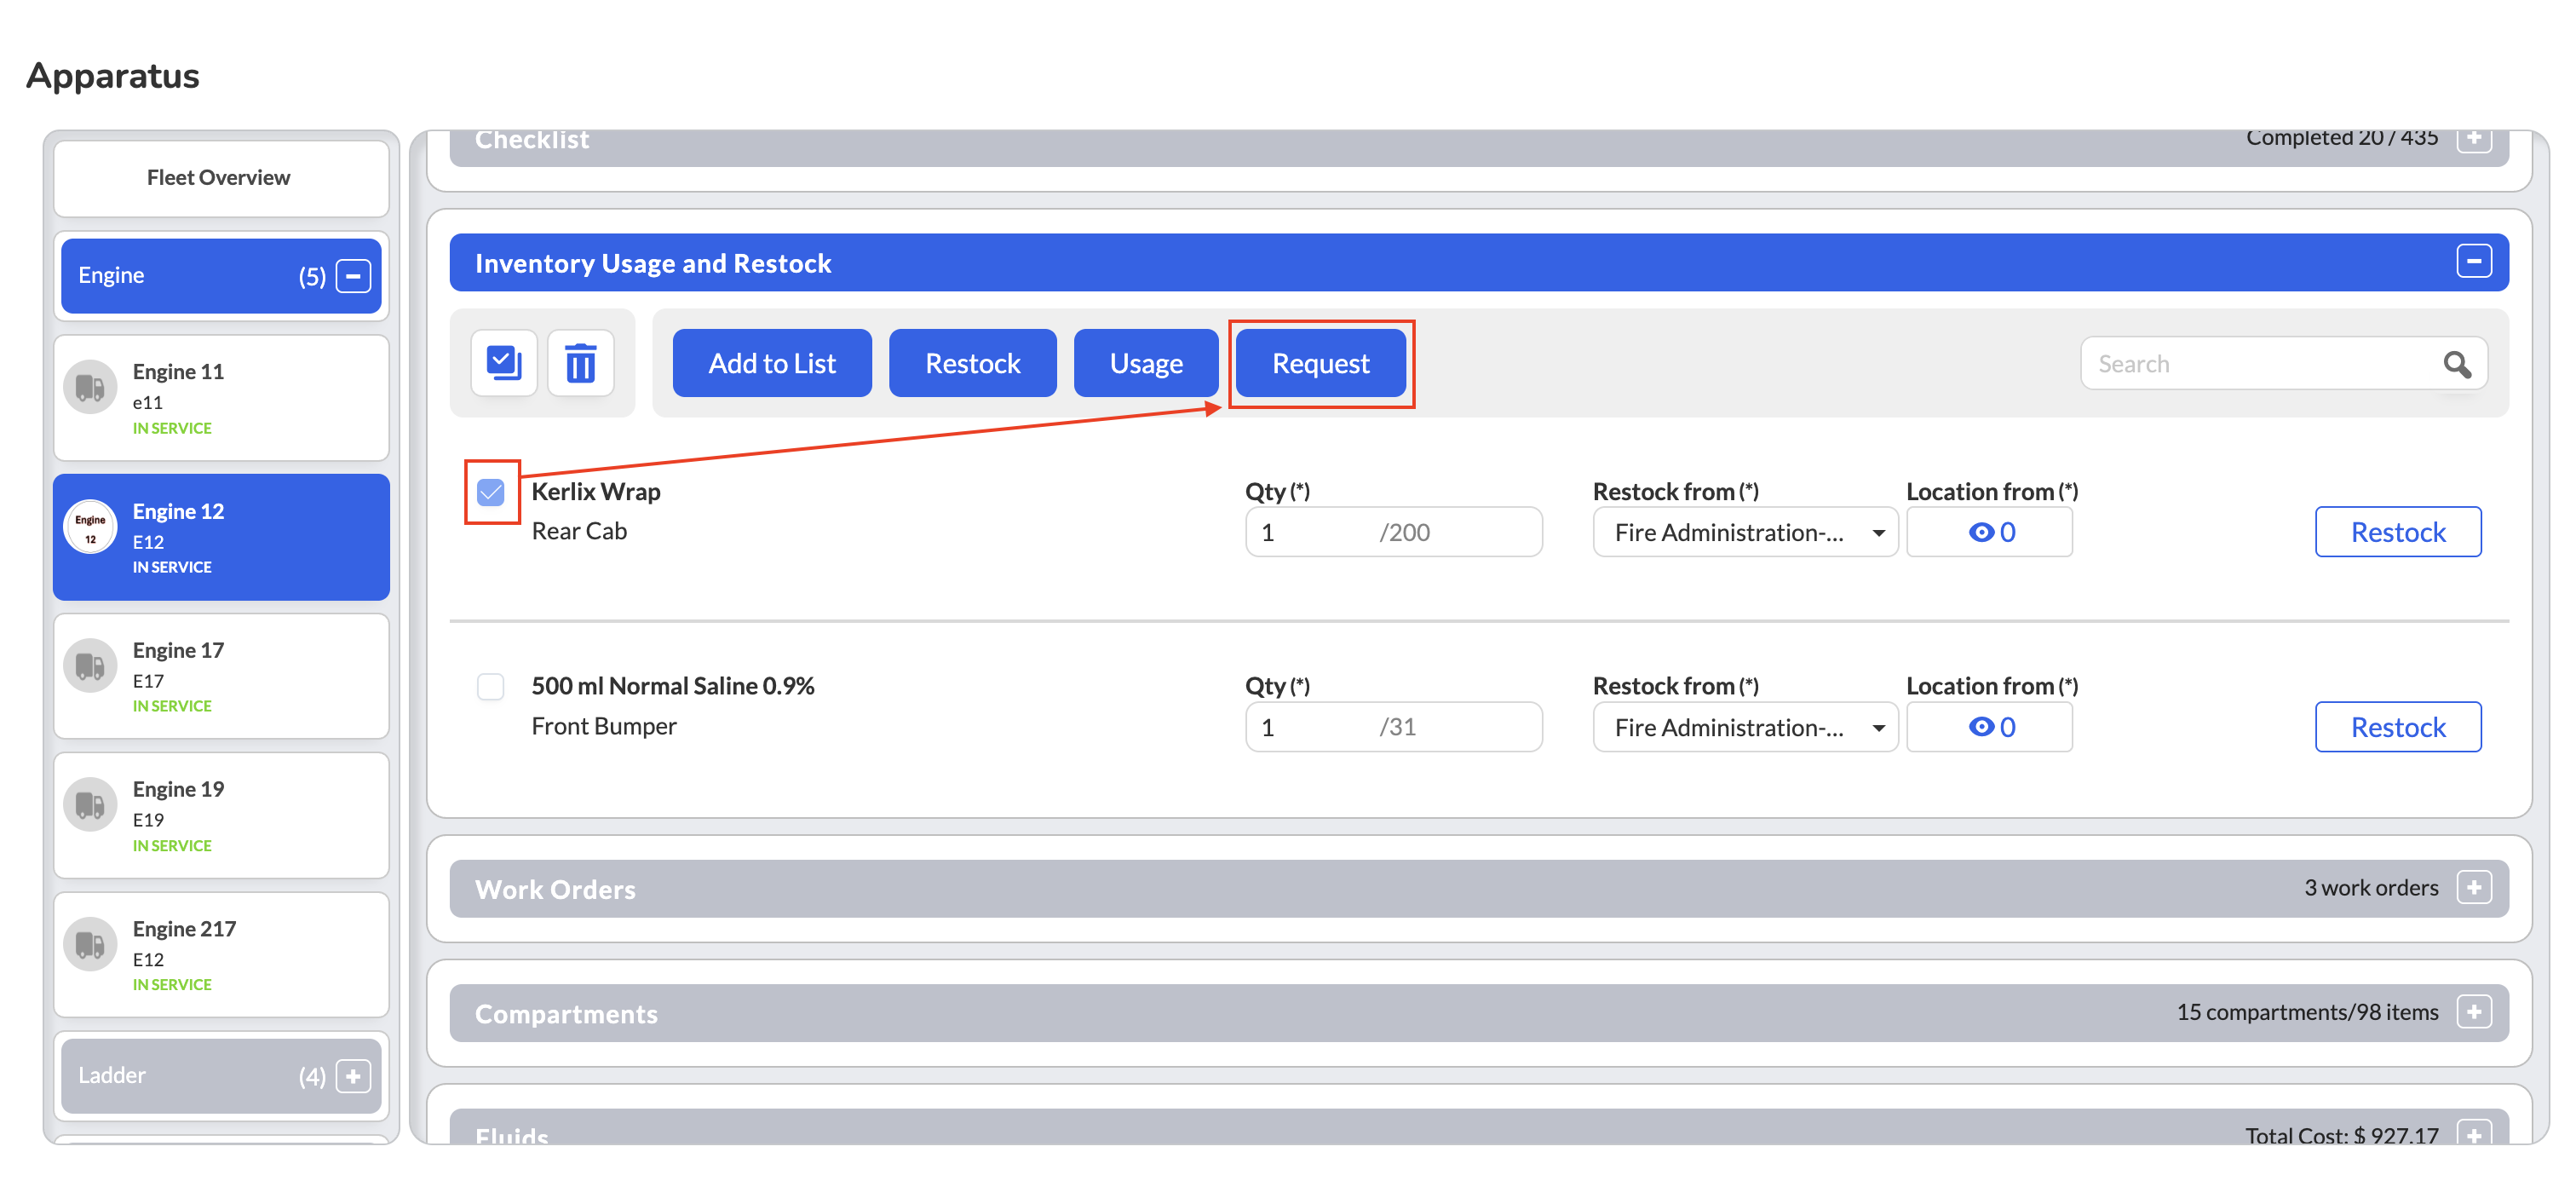Expand the Ladder group
The image size is (2576, 1181).
pos(353,1076)
